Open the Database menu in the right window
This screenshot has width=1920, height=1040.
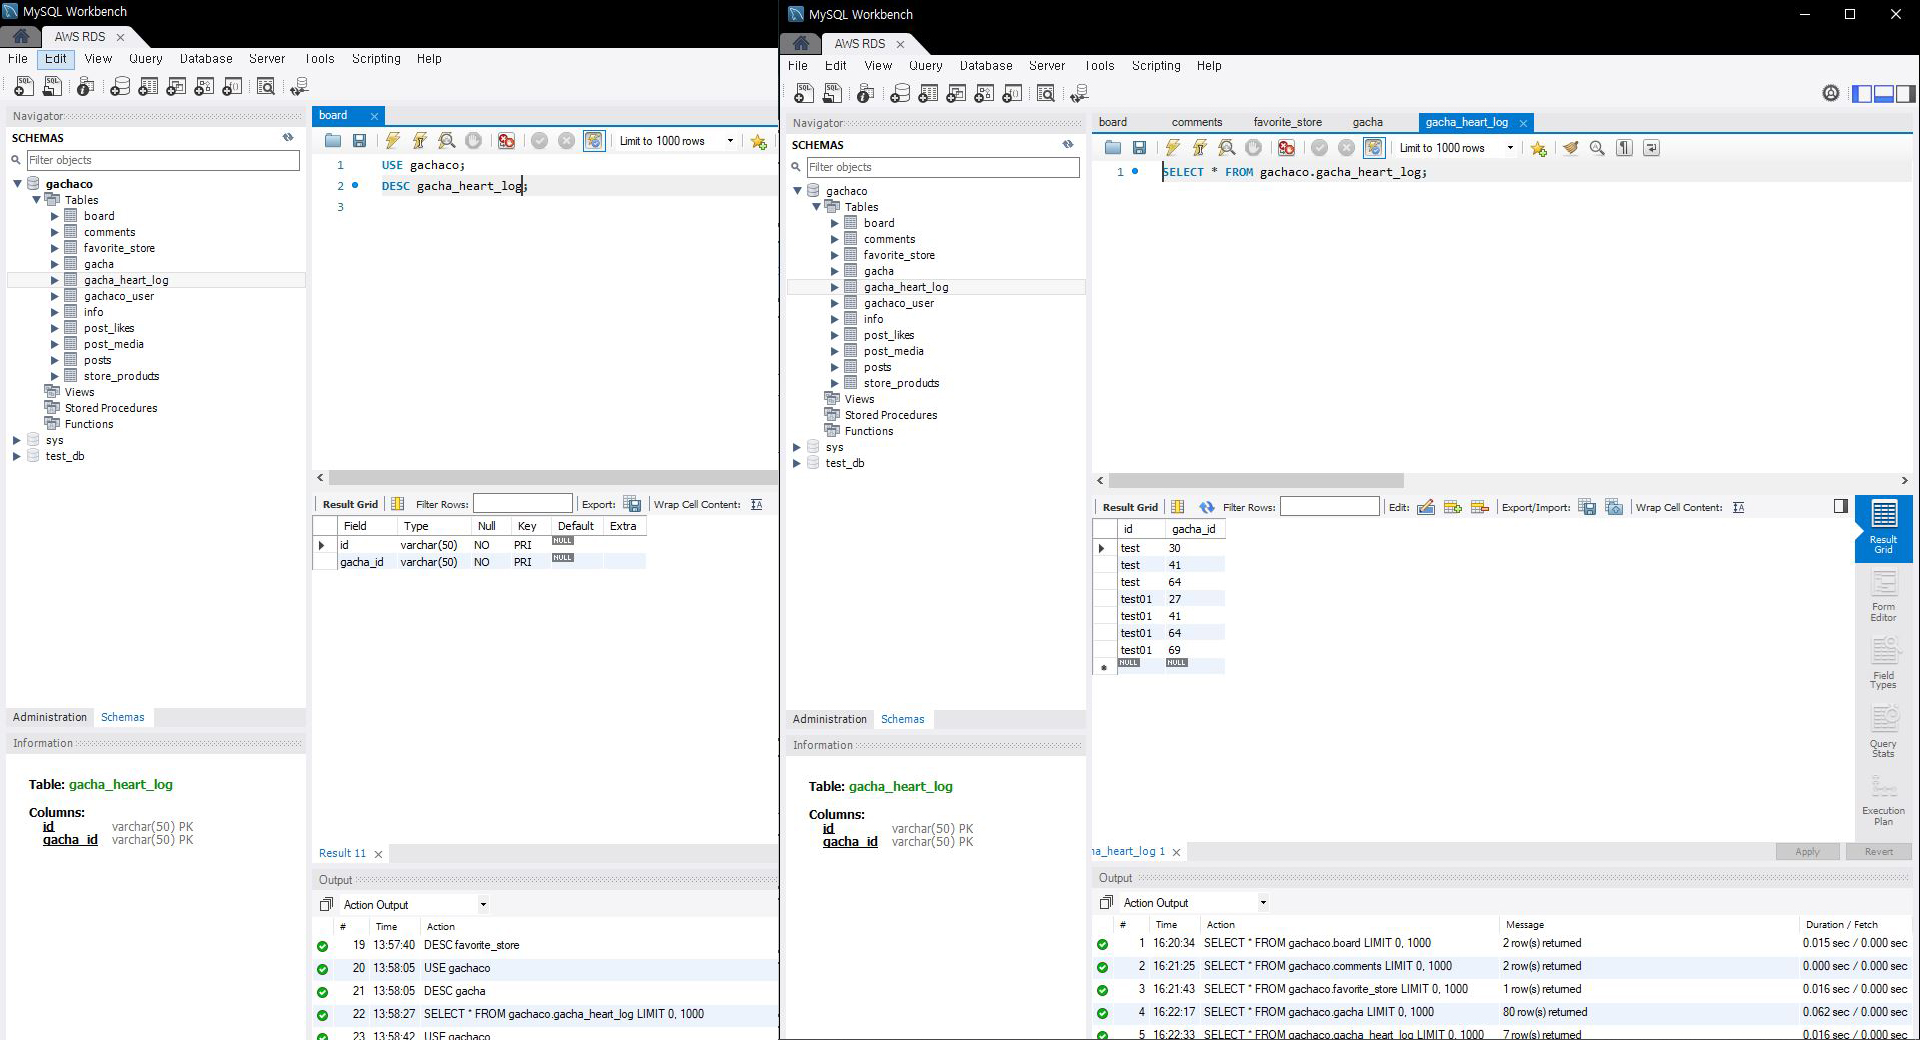(x=986, y=66)
